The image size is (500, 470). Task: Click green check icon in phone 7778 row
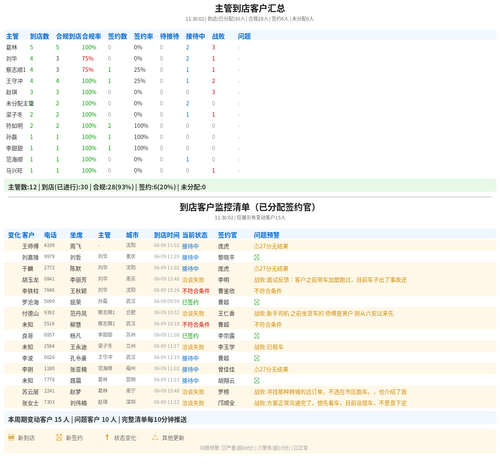pos(257,380)
